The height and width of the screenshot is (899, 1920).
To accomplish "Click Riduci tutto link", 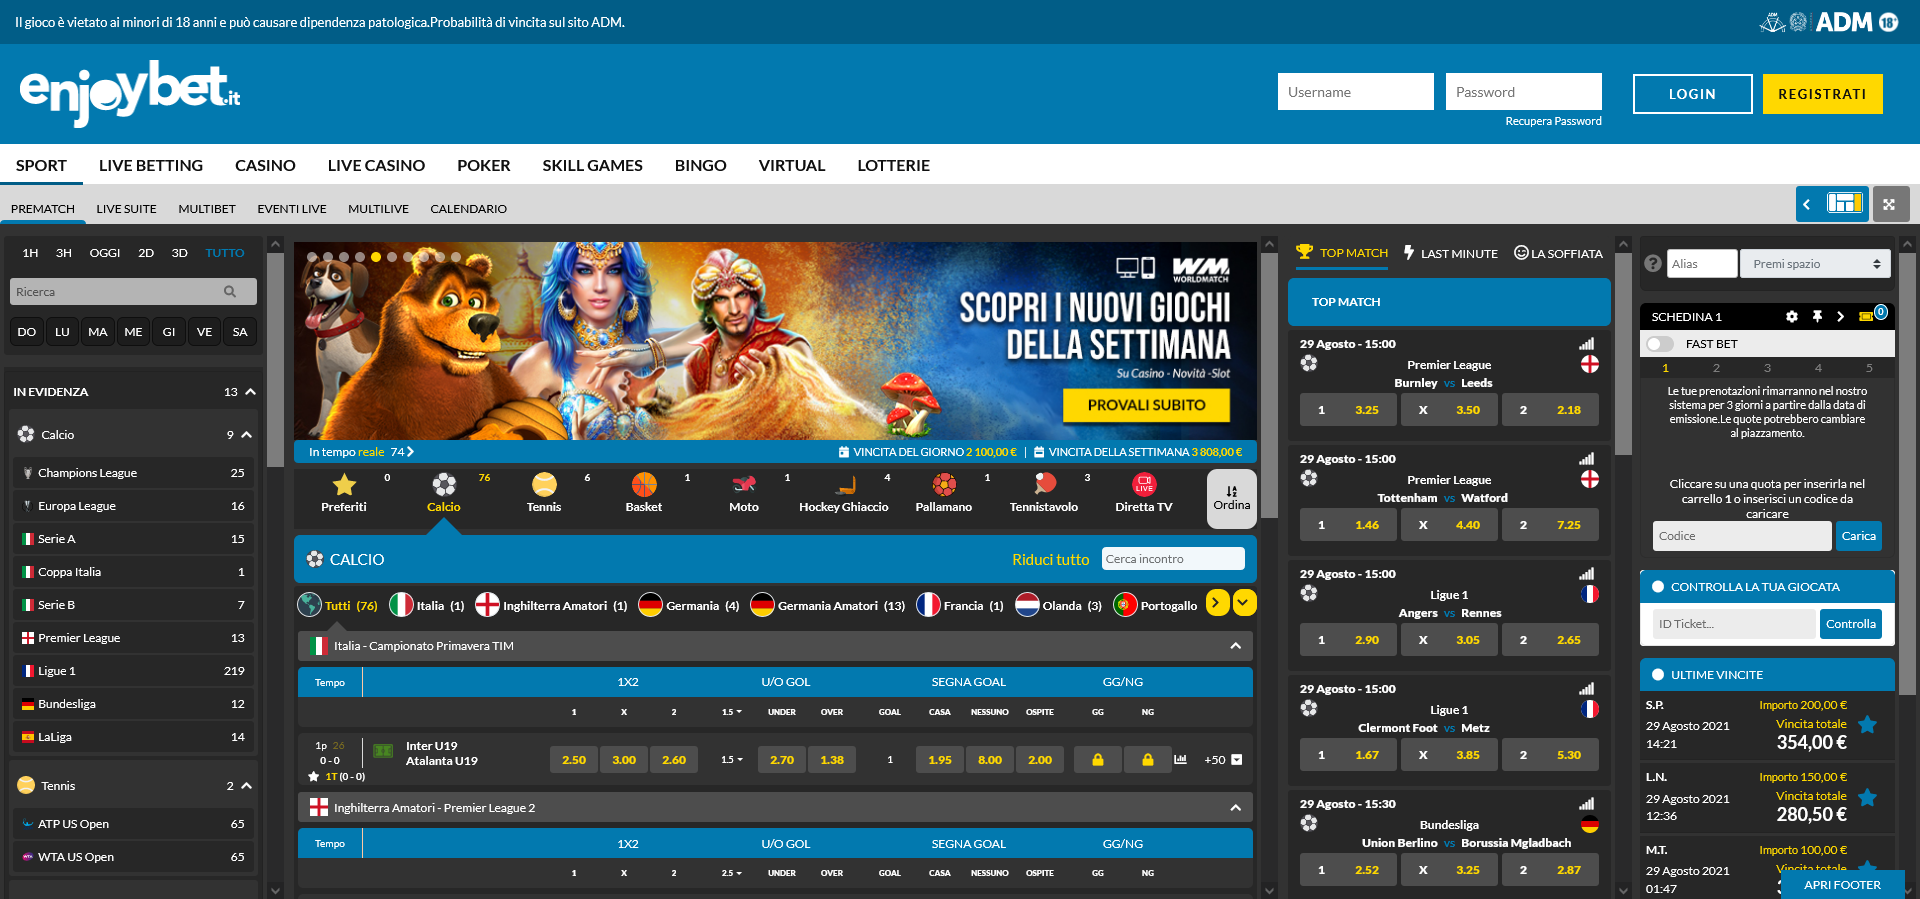I will [x=1050, y=560].
